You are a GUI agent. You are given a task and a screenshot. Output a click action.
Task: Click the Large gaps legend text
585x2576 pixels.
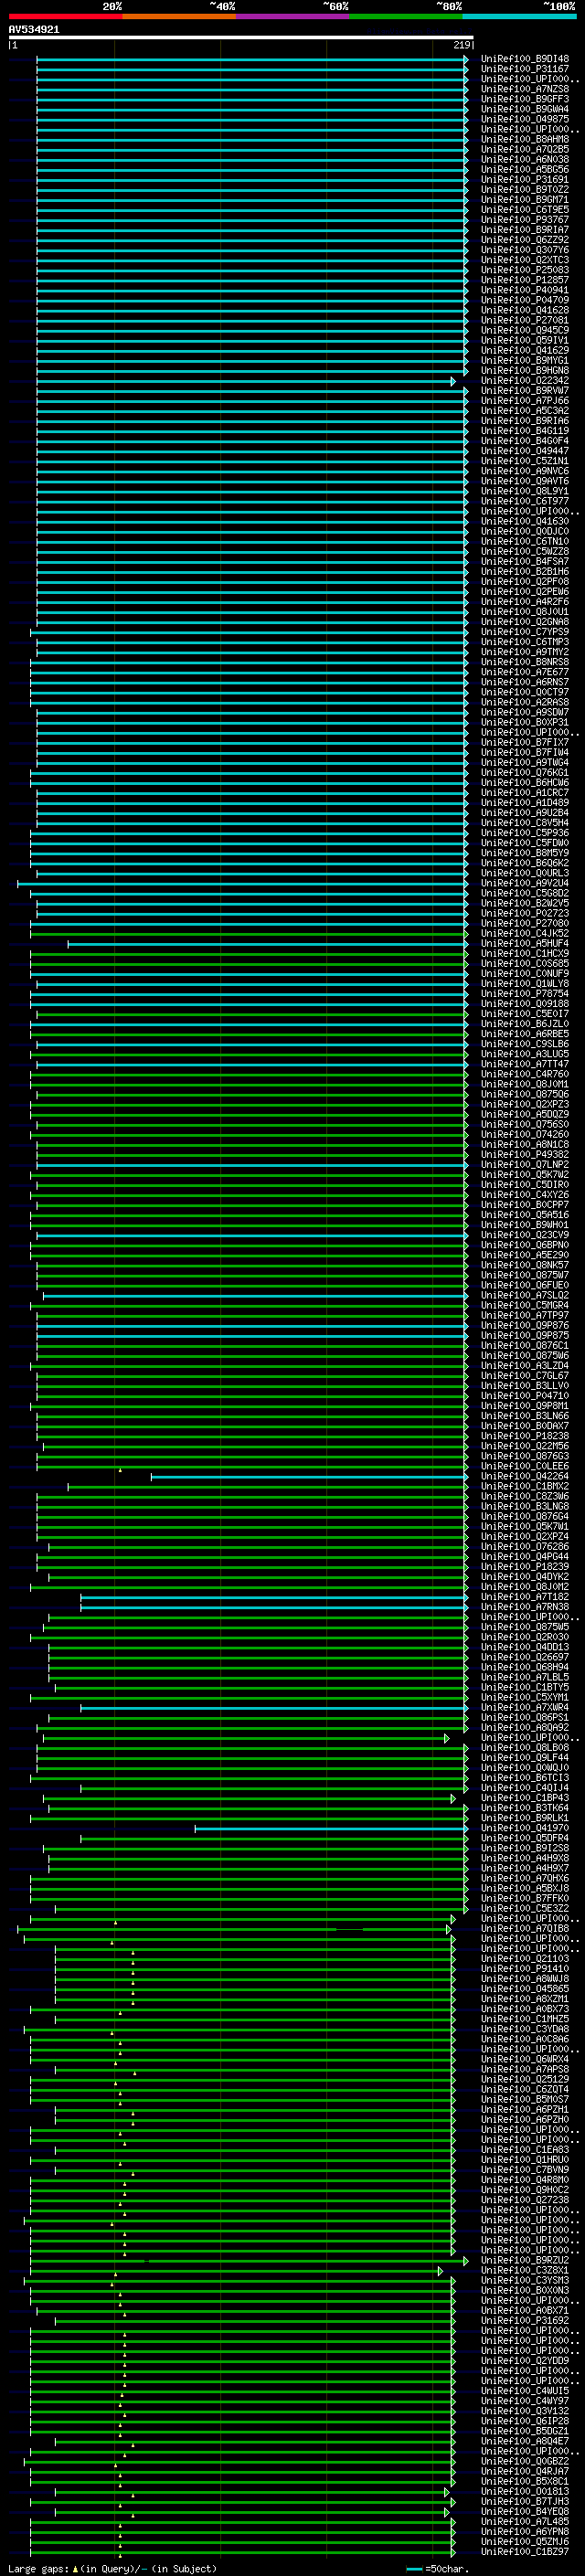point(112,2568)
